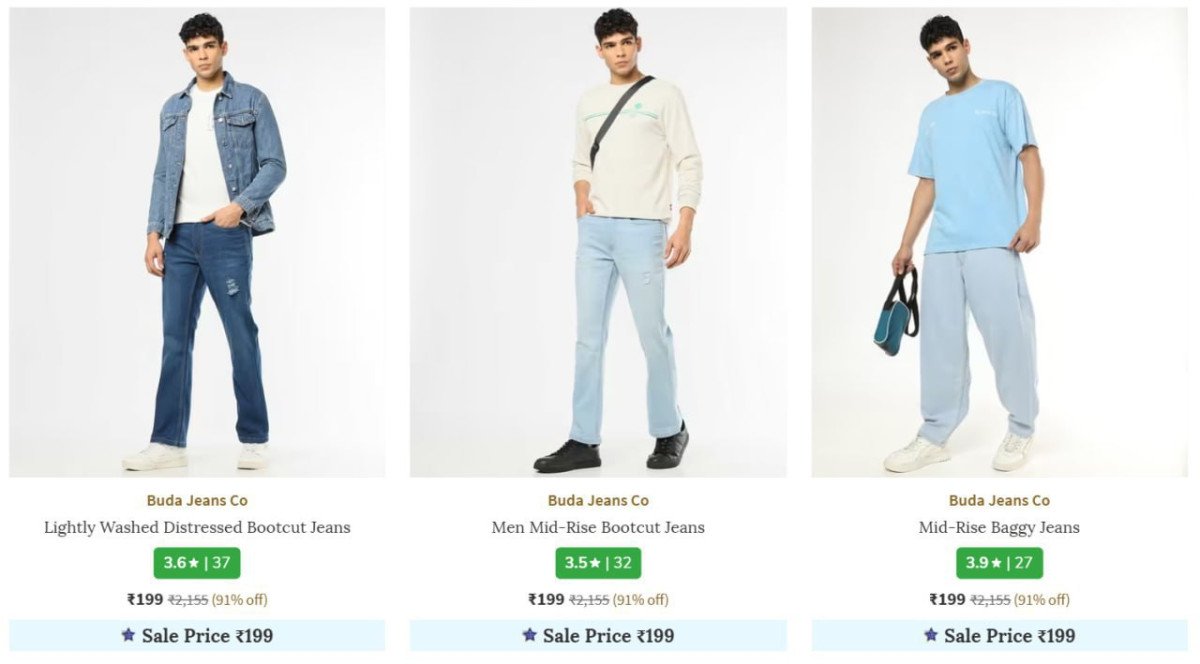Click the 3.5 star rating badge

coord(598,563)
